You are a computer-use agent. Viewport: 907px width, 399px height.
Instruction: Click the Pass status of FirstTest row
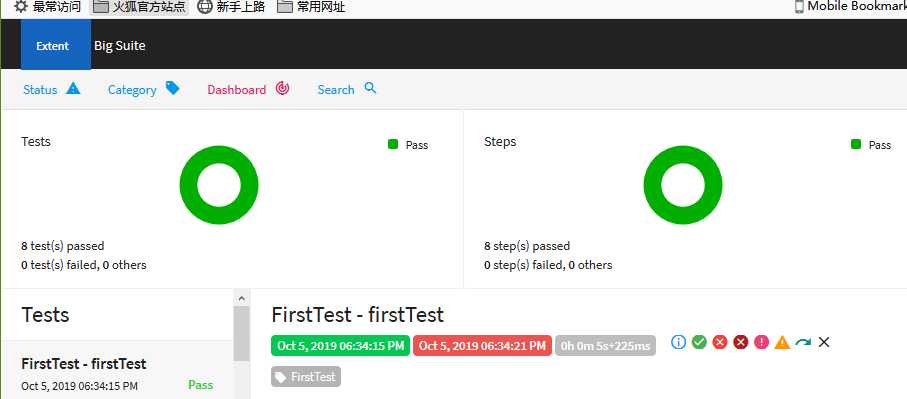click(201, 385)
